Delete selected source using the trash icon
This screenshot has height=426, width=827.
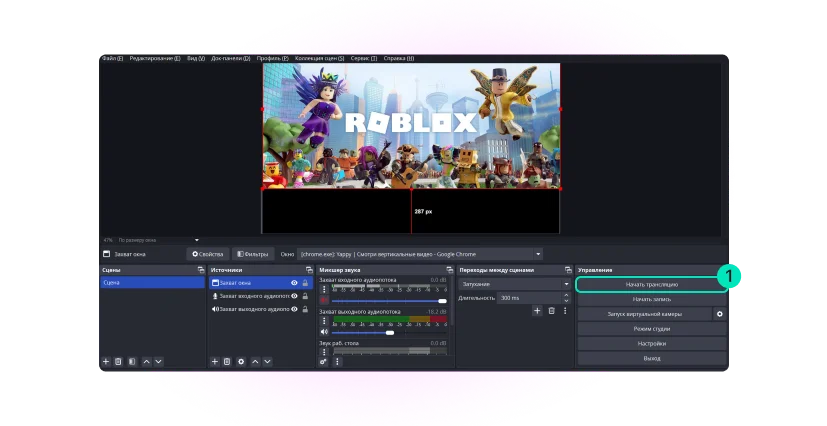pos(227,361)
